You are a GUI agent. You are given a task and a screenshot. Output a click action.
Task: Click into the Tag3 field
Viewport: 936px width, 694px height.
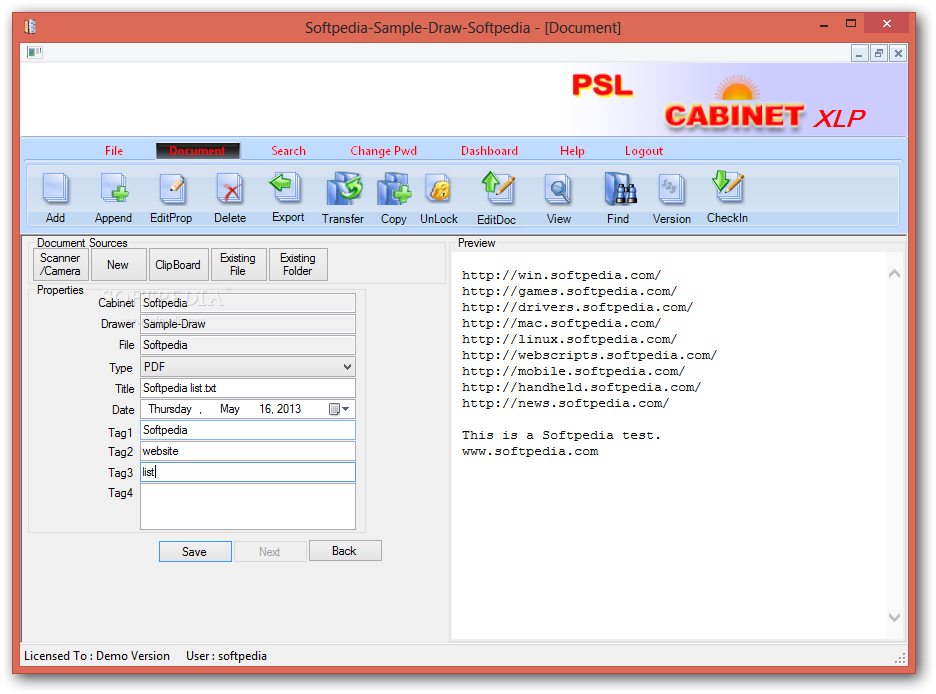click(248, 472)
